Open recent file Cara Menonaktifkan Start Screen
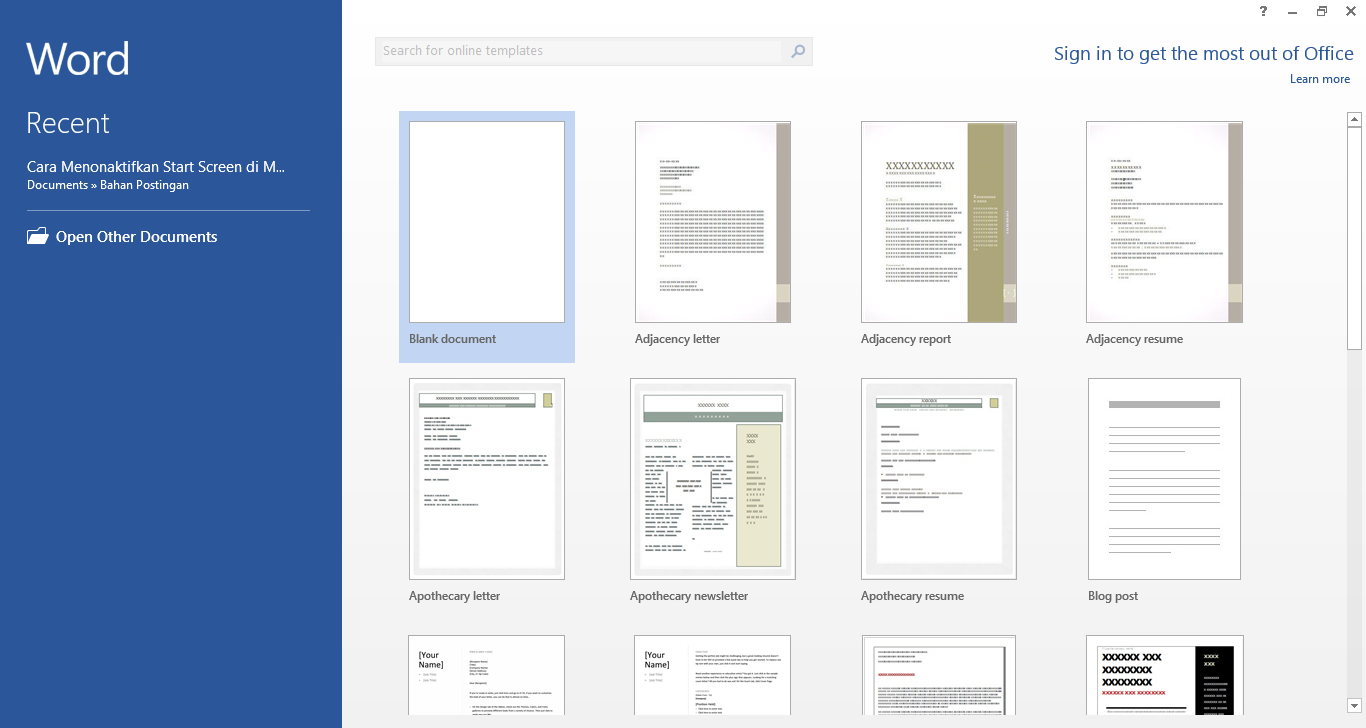The height and width of the screenshot is (728, 1366). [x=156, y=167]
